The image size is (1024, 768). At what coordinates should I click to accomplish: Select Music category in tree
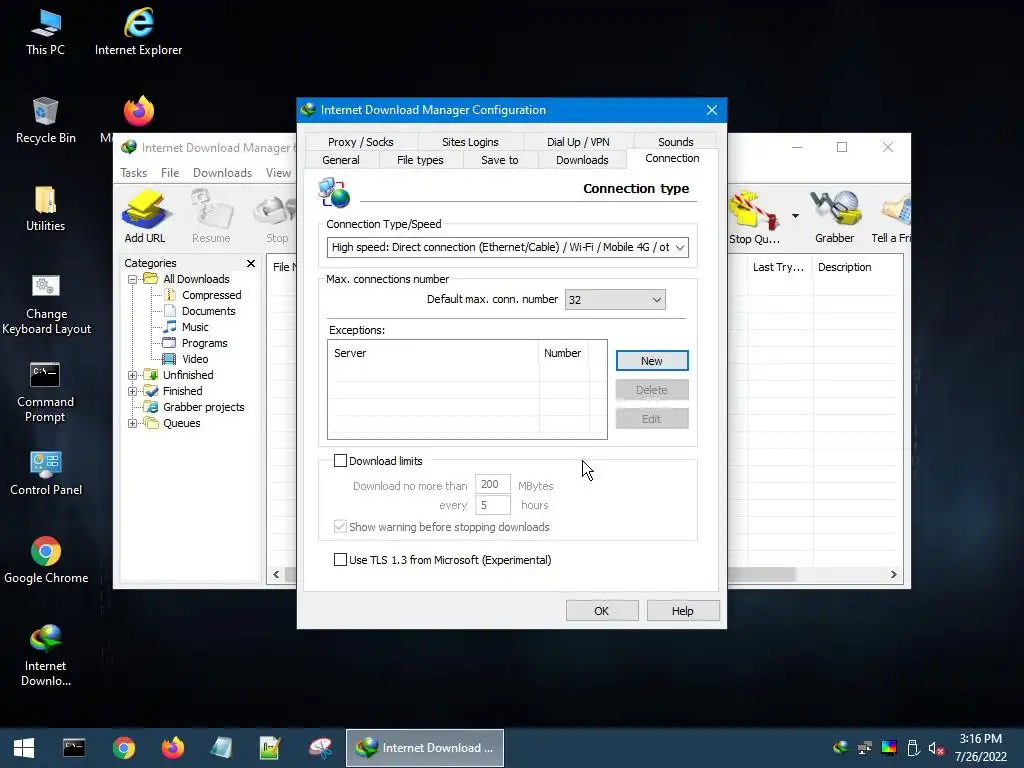coord(195,327)
